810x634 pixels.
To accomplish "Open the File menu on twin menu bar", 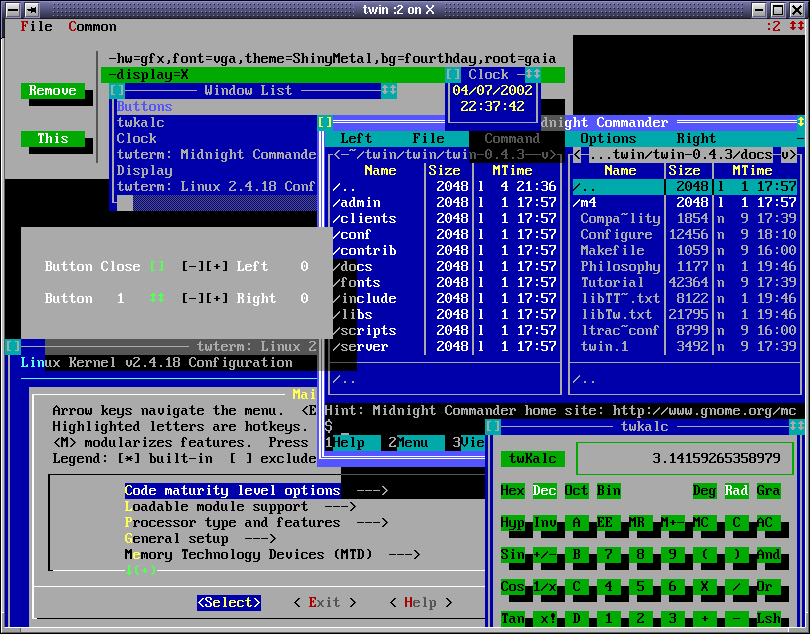I will 35,27.
